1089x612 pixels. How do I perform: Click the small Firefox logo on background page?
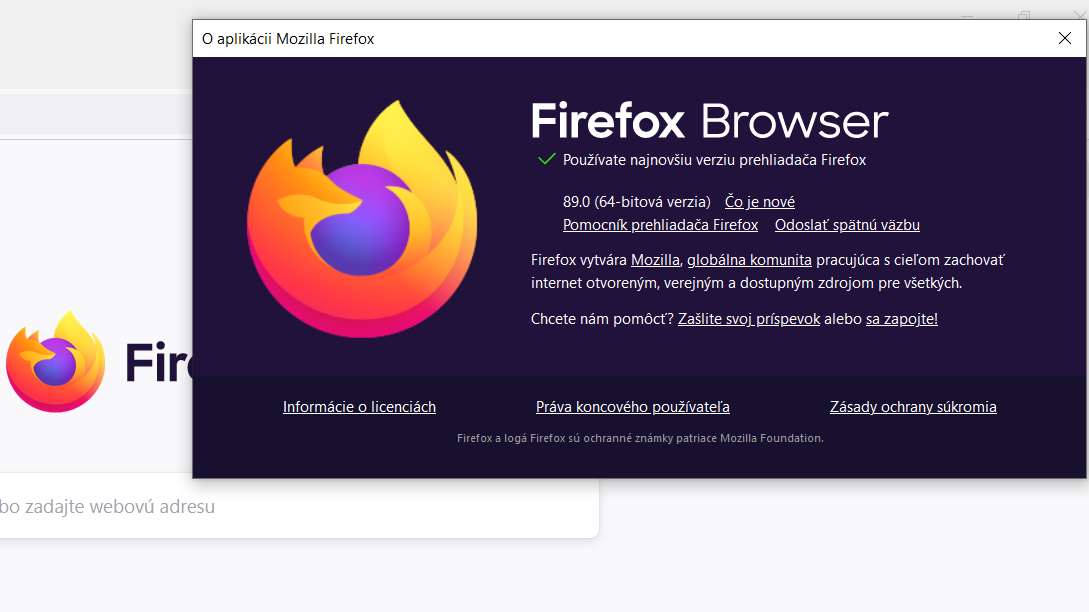coord(56,362)
